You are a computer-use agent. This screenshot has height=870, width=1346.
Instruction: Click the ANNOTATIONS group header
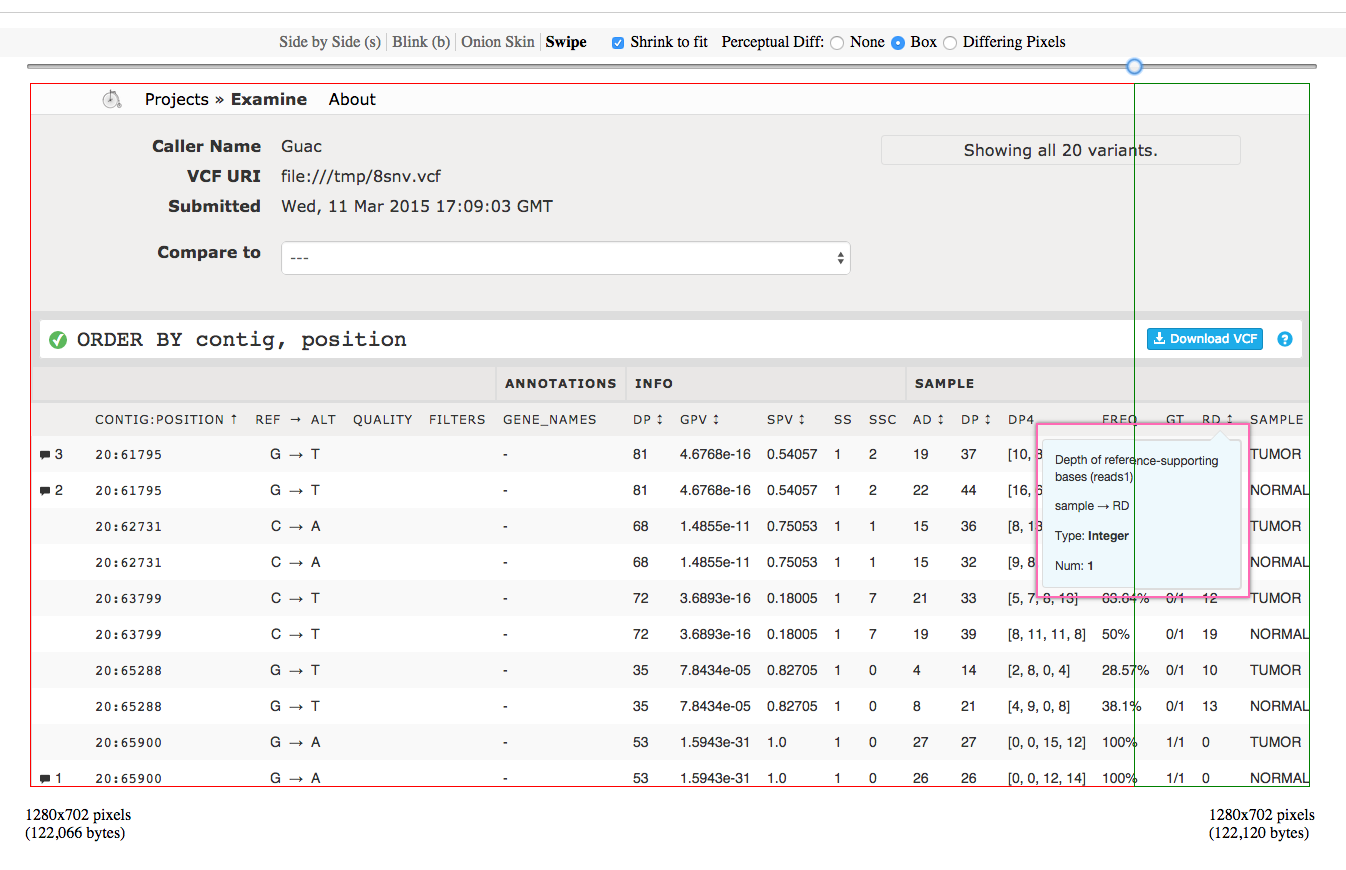pos(561,383)
